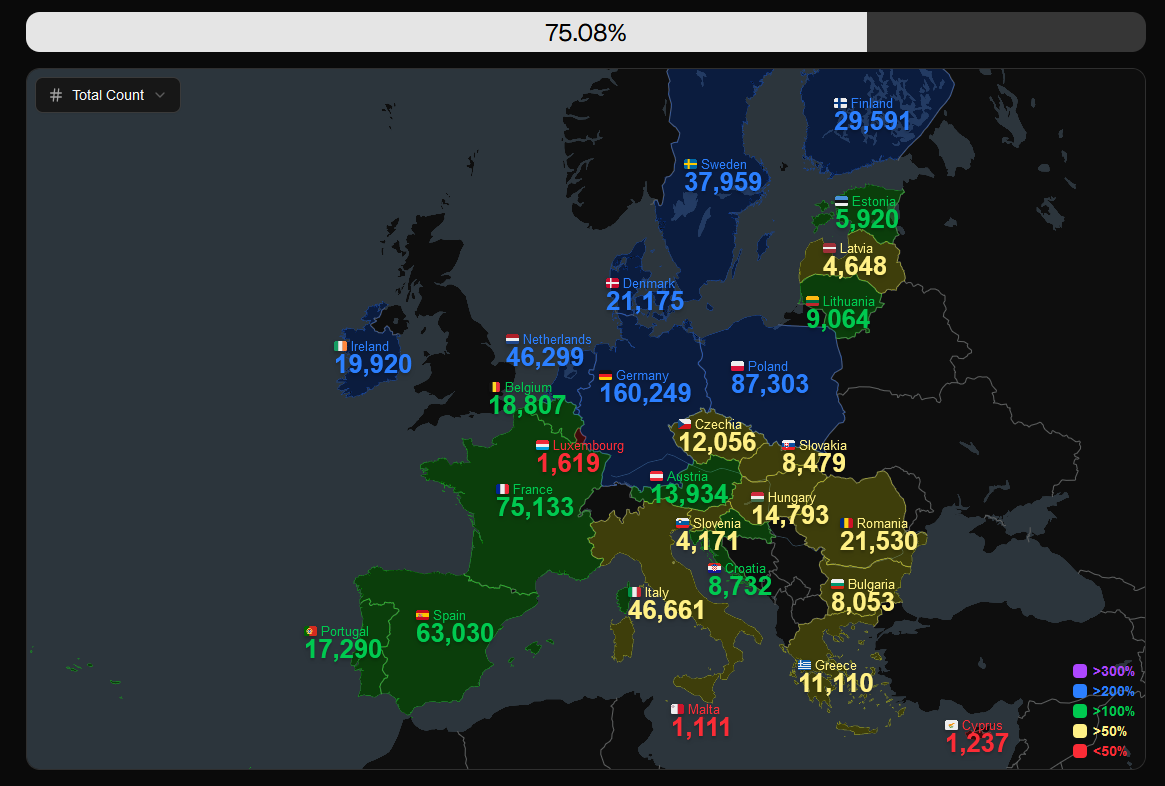
Task: Click the Czechia flag icon
Action: click(x=684, y=424)
